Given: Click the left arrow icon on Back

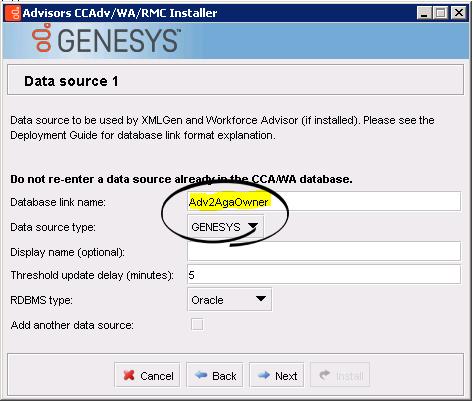Looking at the screenshot, I should coord(201,375).
